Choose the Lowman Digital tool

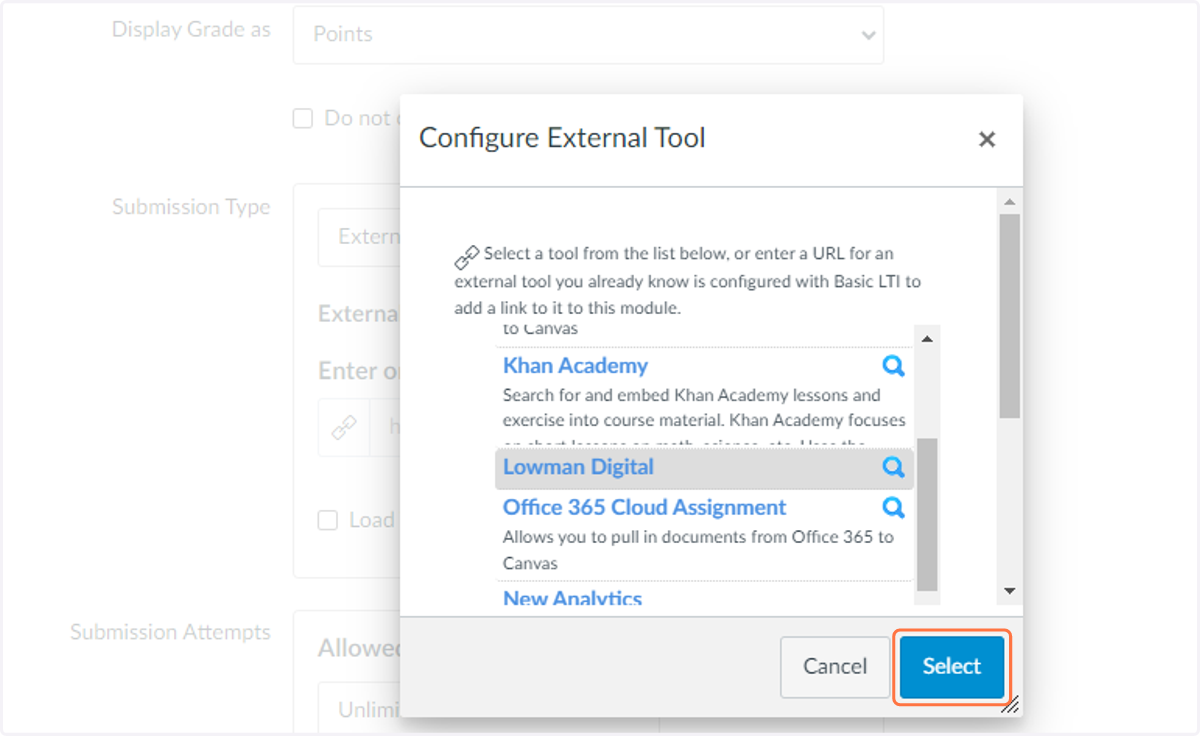578,467
